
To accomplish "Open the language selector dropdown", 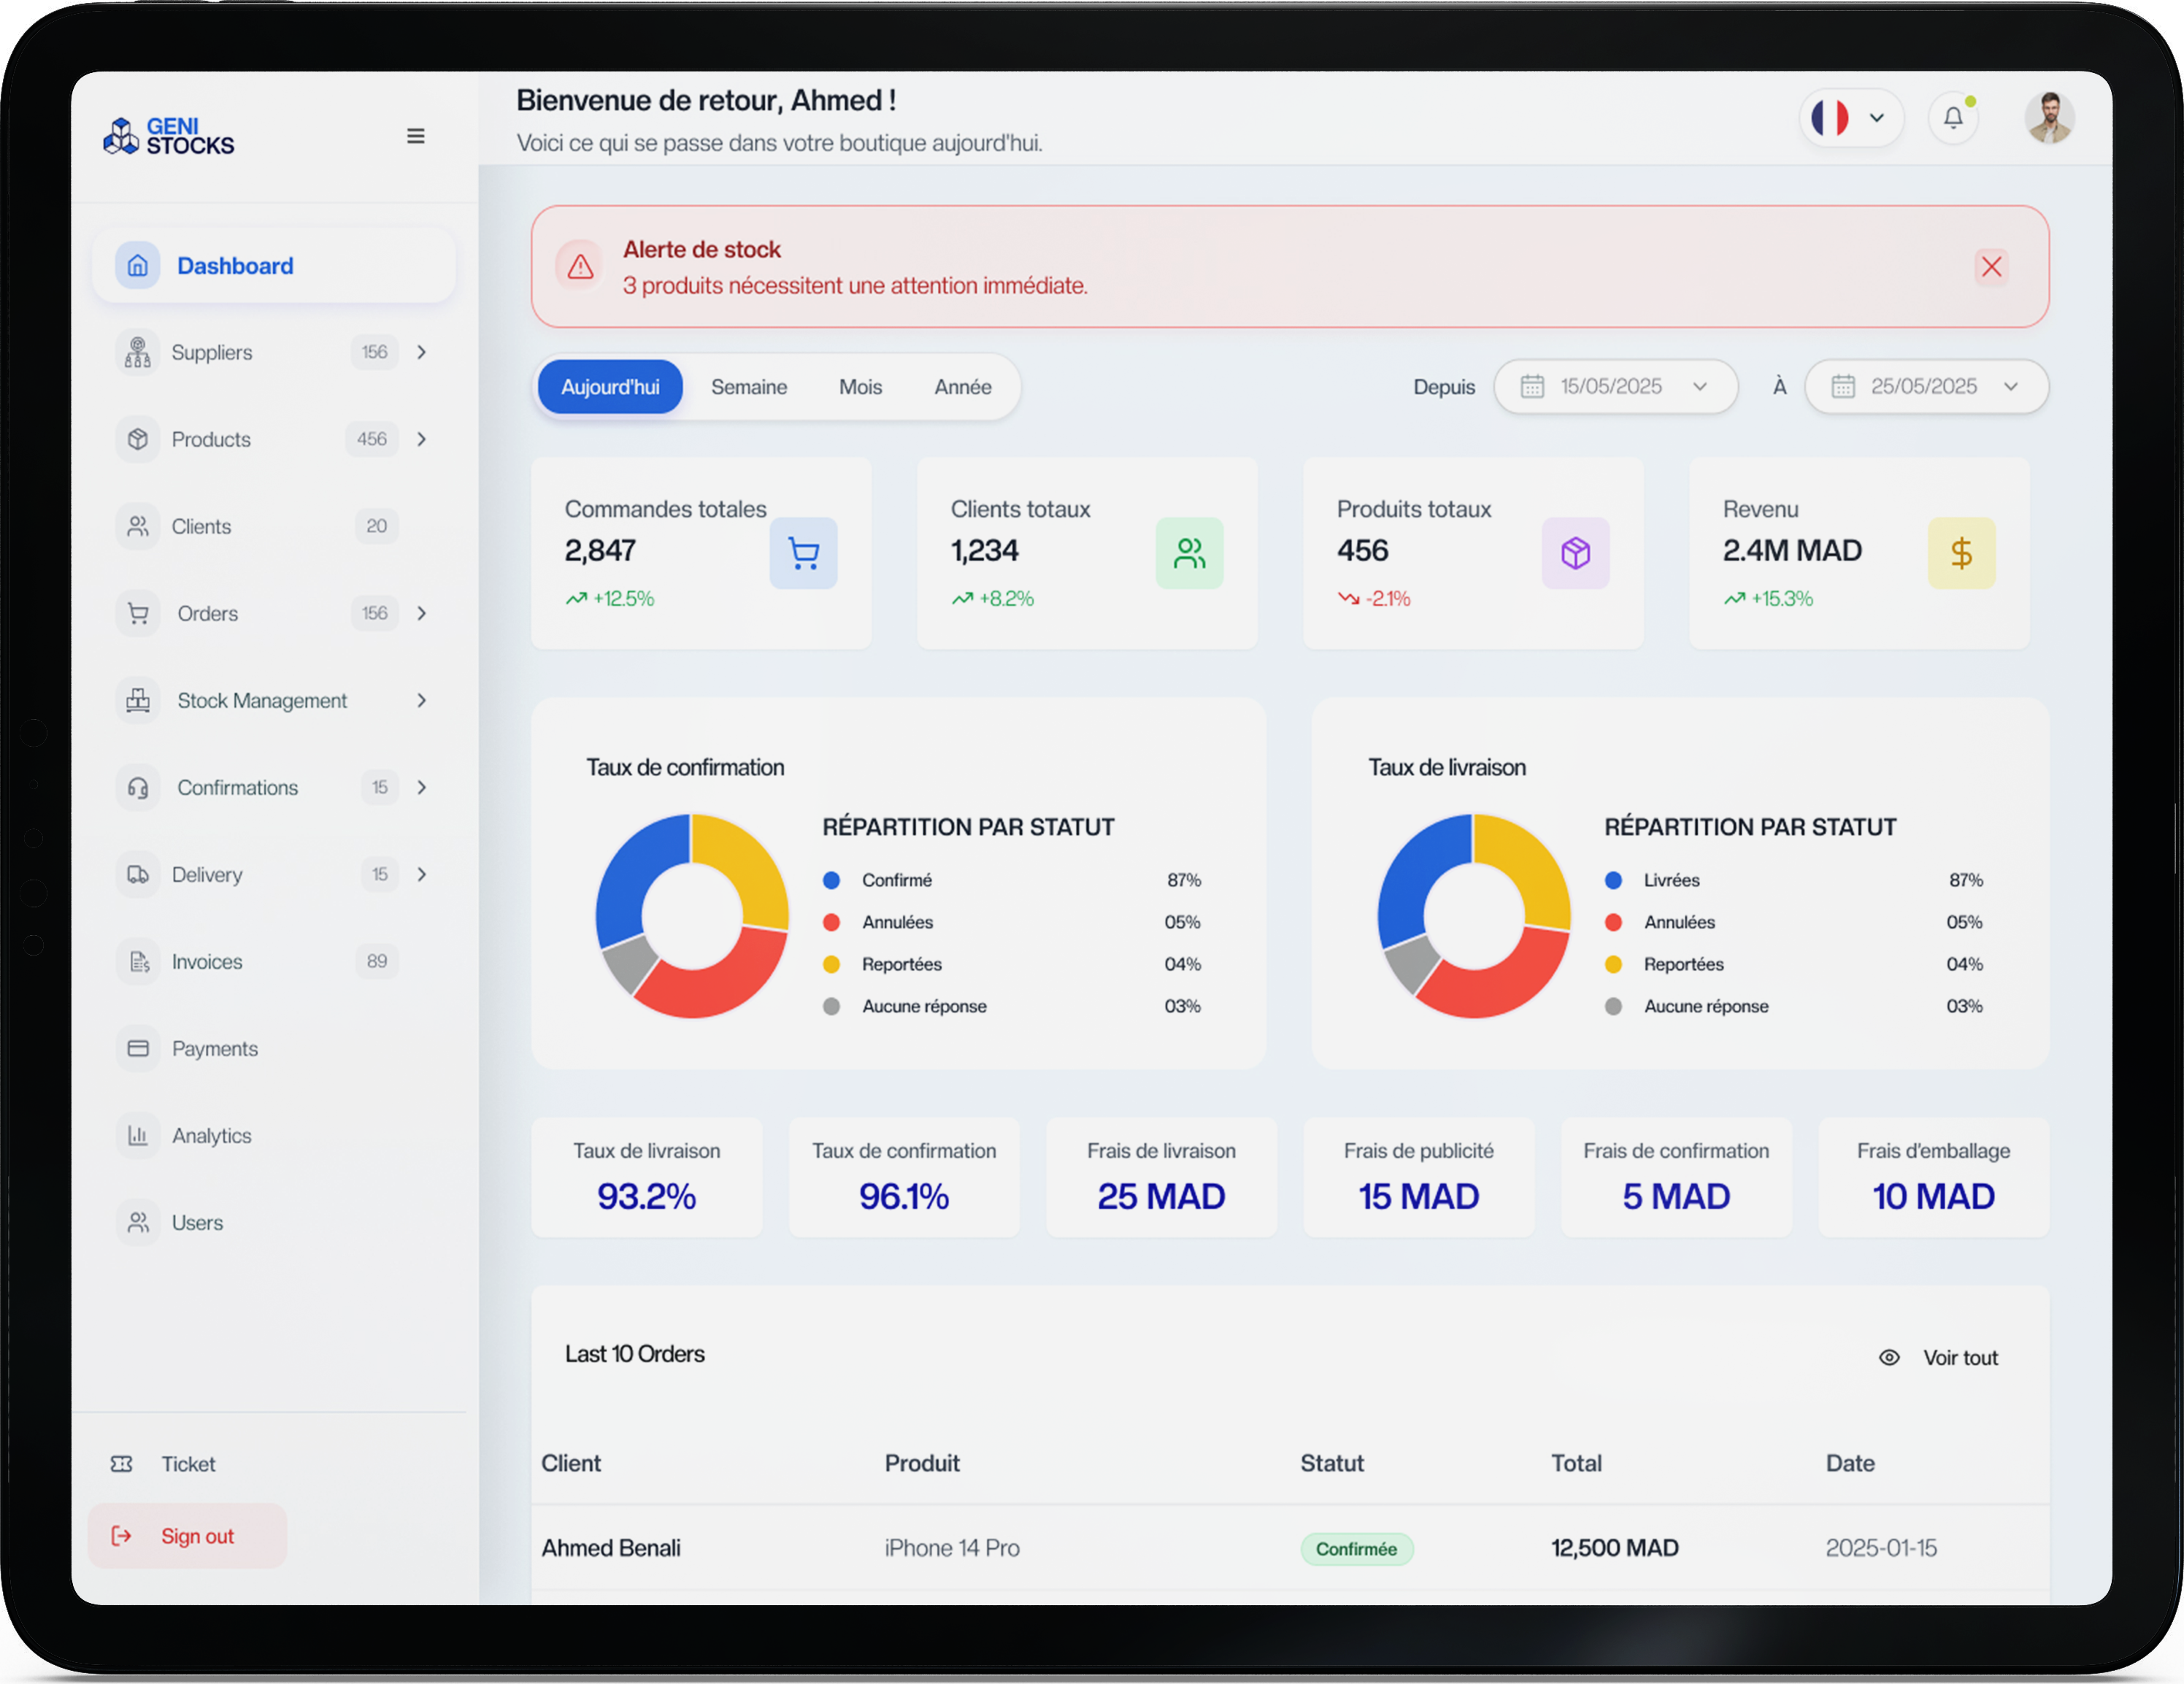I will (x=1850, y=117).
